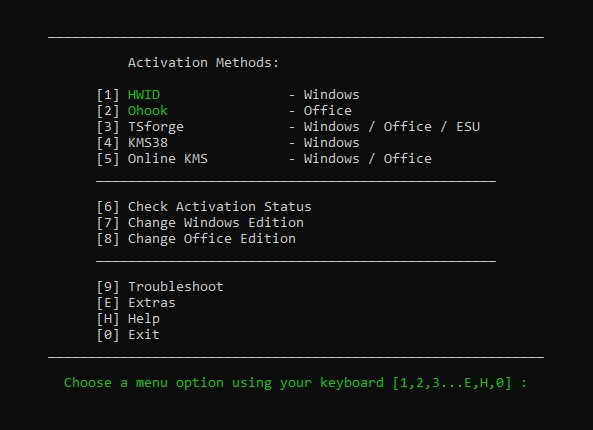Click the "Windows / Office / ESU" description
Screen dimensions: 593x430
(x=392, y=127)
